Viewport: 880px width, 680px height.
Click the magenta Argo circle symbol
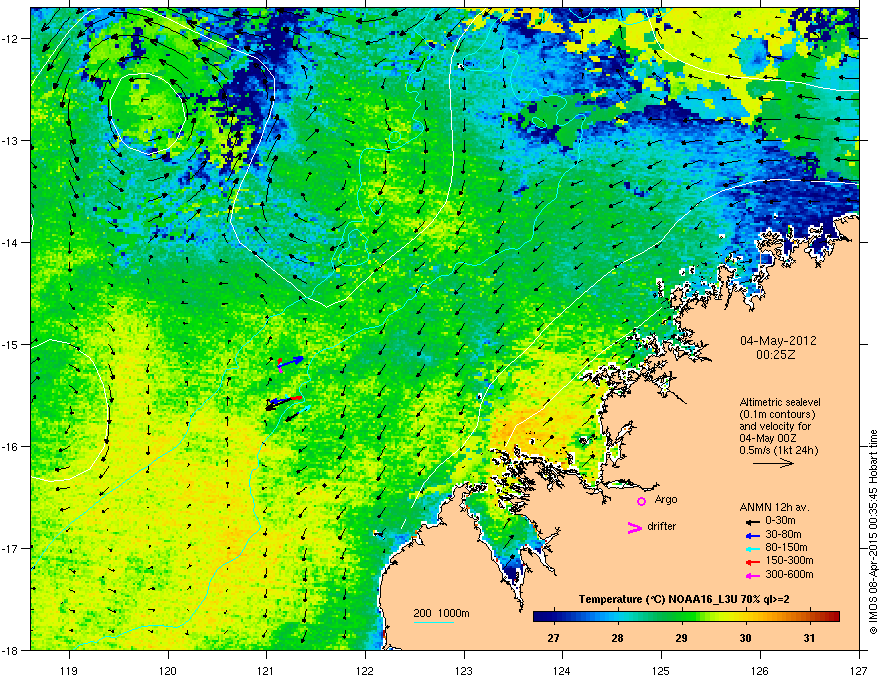pos(641,501)
